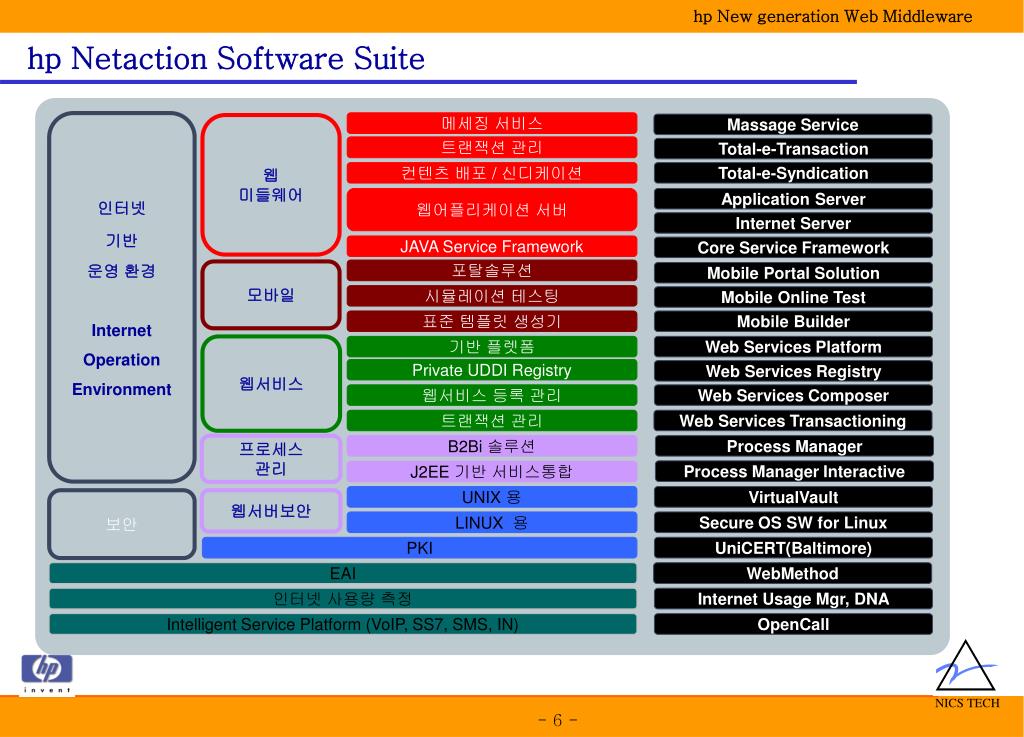Click the blue "LINUX 용" bar
The width and height of the screenshot is (1024, 737).
click(492, 522)
